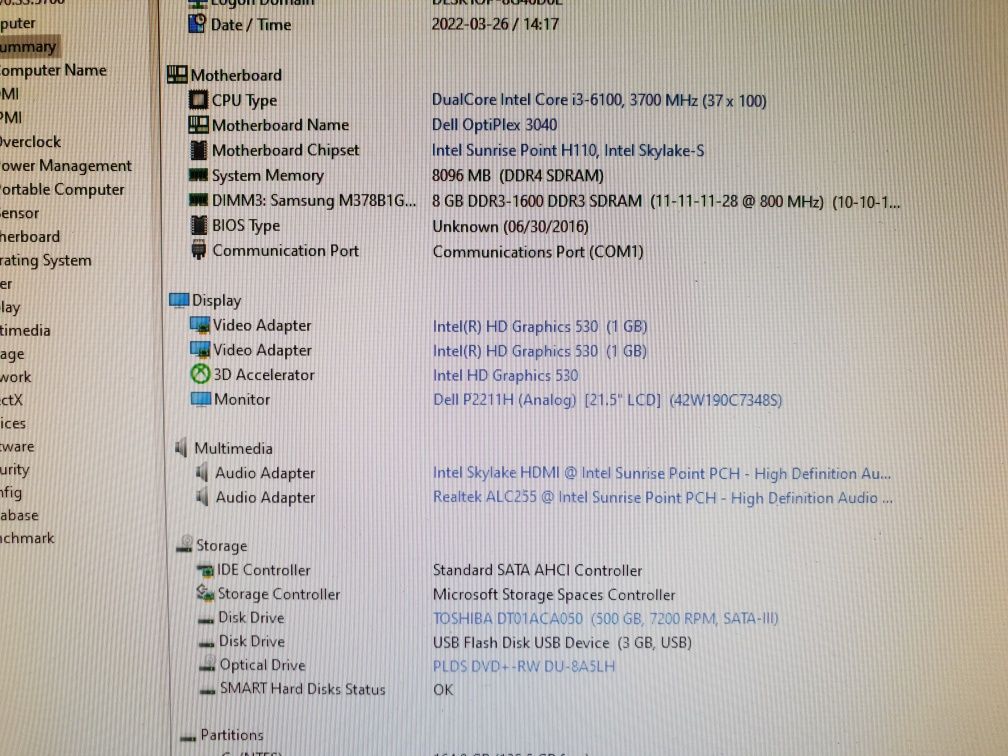1008x756 pixels.
Task: Click the IDE Controller icon
Action: (x=206, y=570)
